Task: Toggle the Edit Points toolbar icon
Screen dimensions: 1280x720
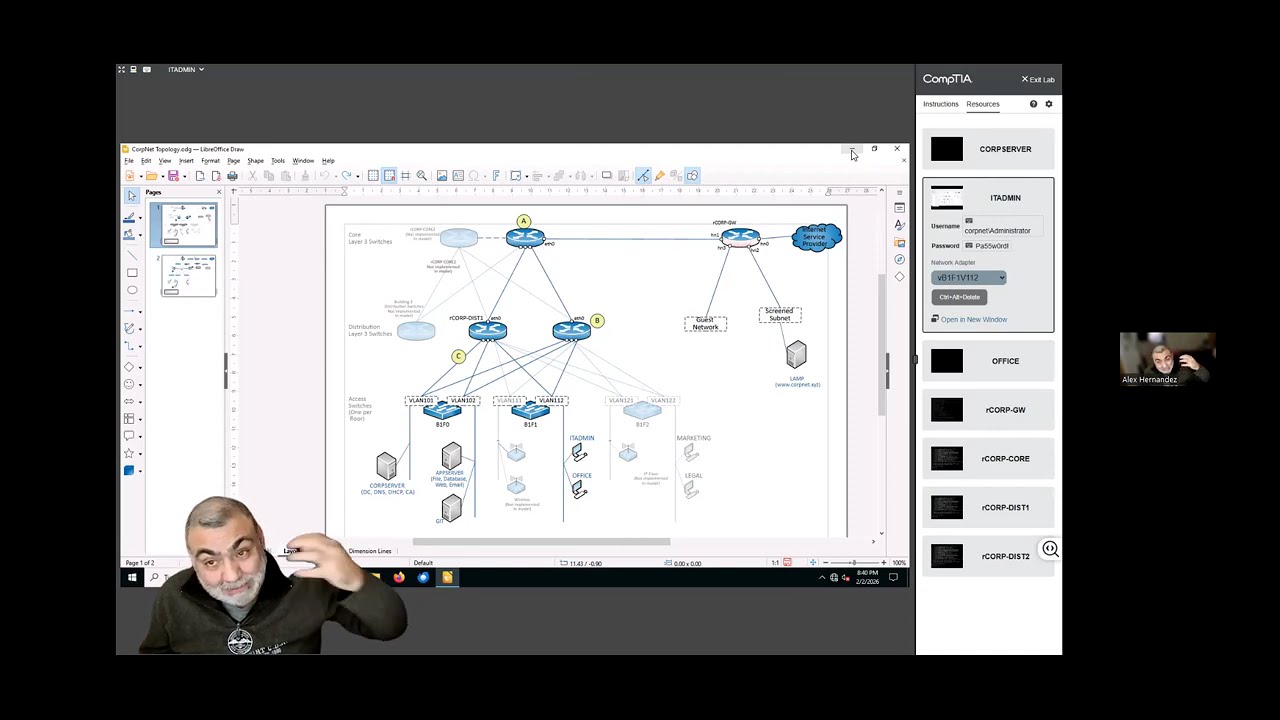Action: 643,176
